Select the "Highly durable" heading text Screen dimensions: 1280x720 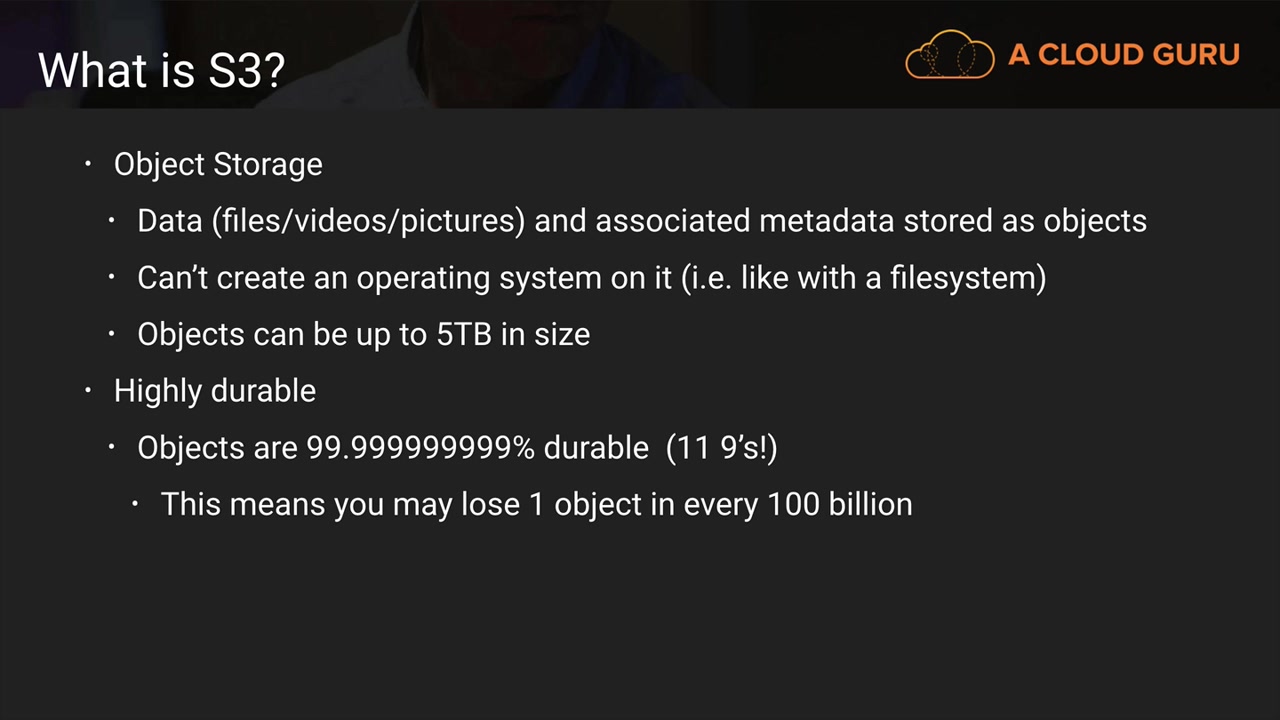pyautogui.click(x=215, y=390)
